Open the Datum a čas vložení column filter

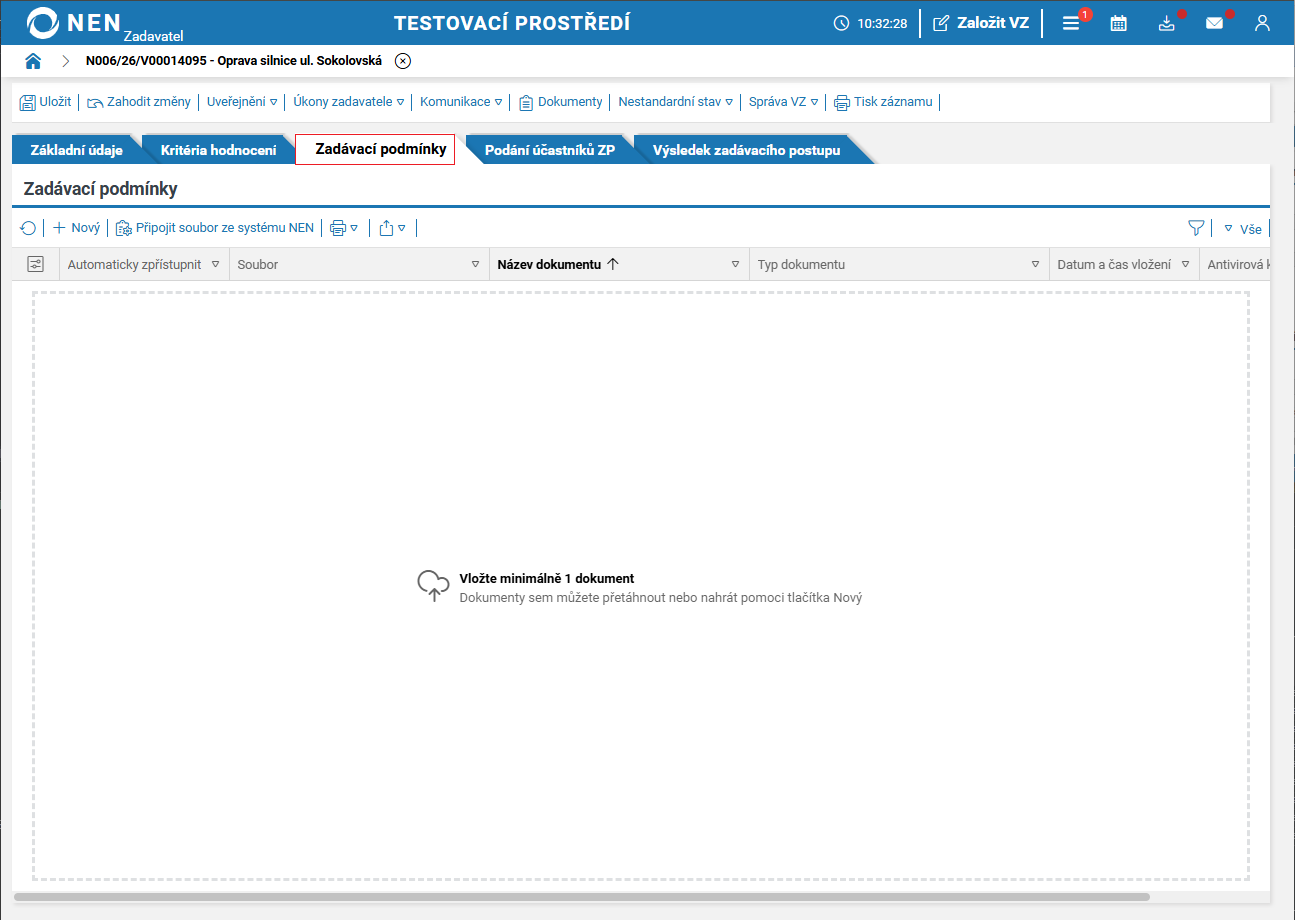pyautogui.click(x=1185, y=265)
